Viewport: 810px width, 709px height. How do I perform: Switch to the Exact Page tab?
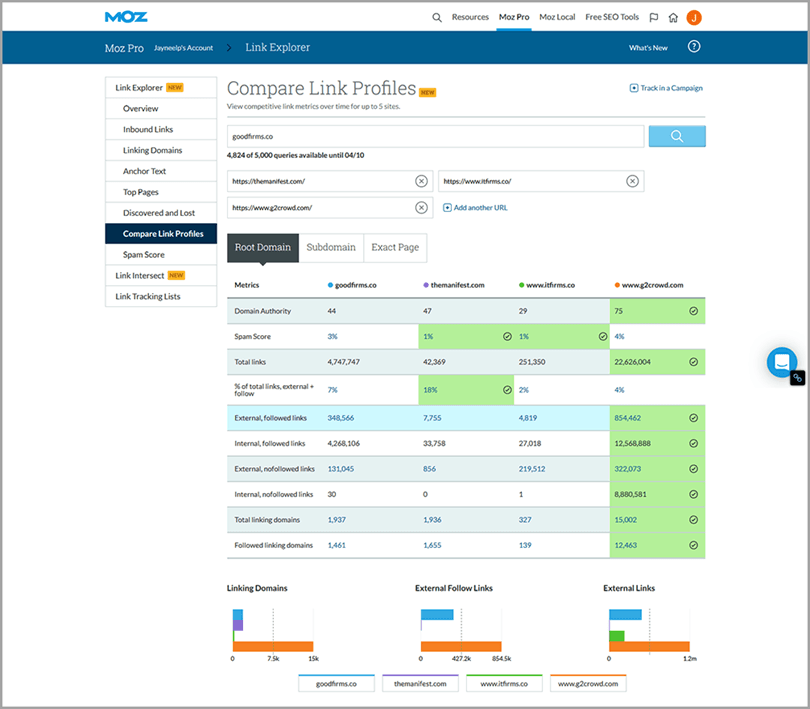(395, 248)
